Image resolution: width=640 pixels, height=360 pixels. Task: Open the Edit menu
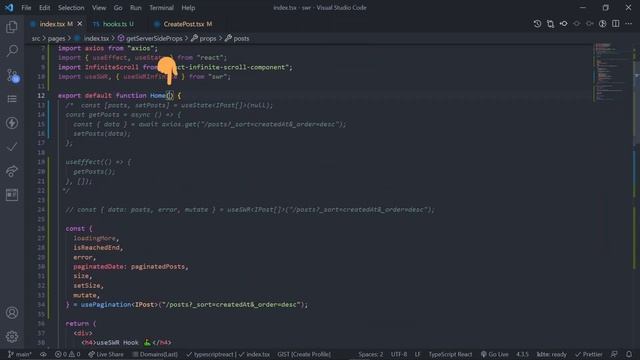44,8
